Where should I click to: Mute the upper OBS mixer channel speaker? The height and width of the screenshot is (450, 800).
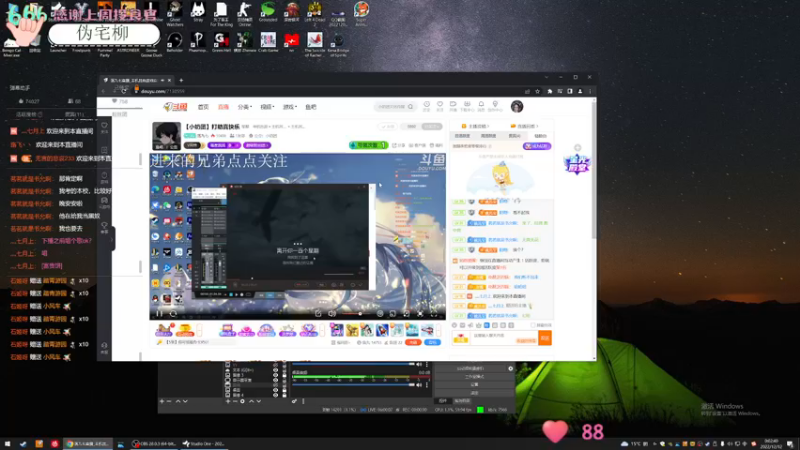tap(419, 364)
